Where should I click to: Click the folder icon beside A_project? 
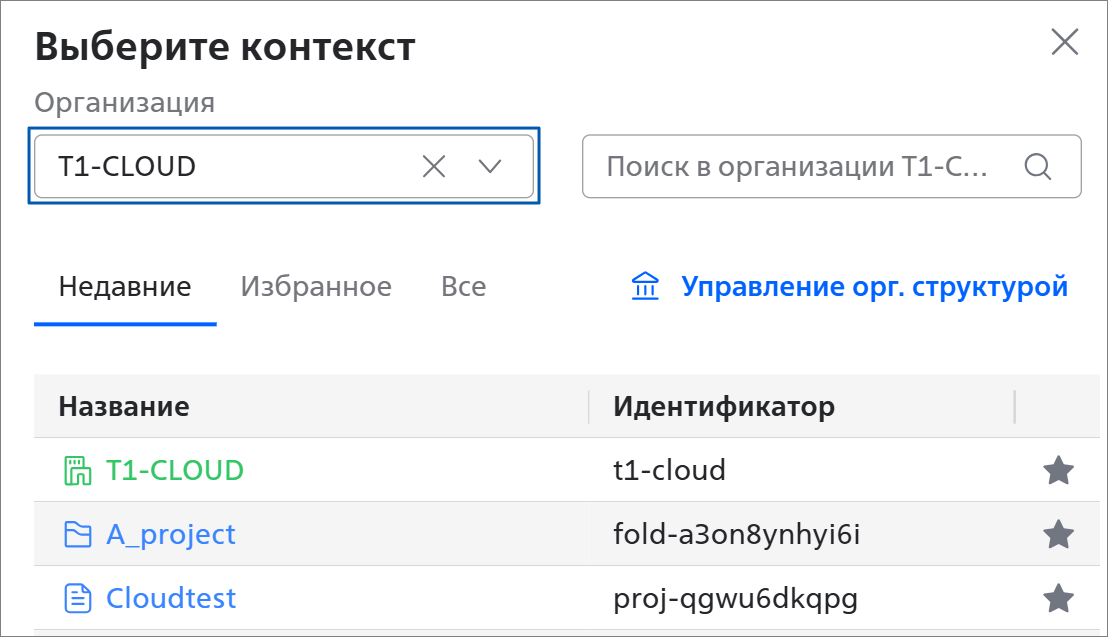pos(78,534)
